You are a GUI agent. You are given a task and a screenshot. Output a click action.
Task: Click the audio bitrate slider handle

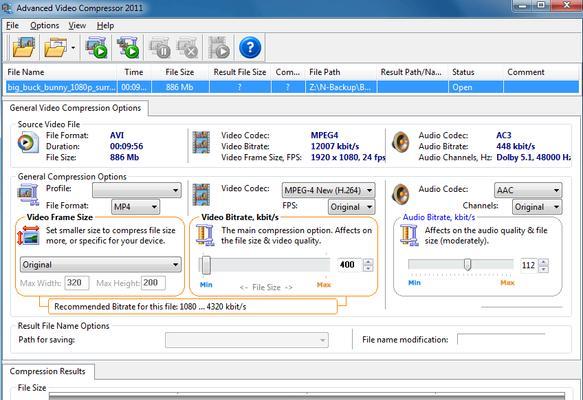(x=468, y=265)
